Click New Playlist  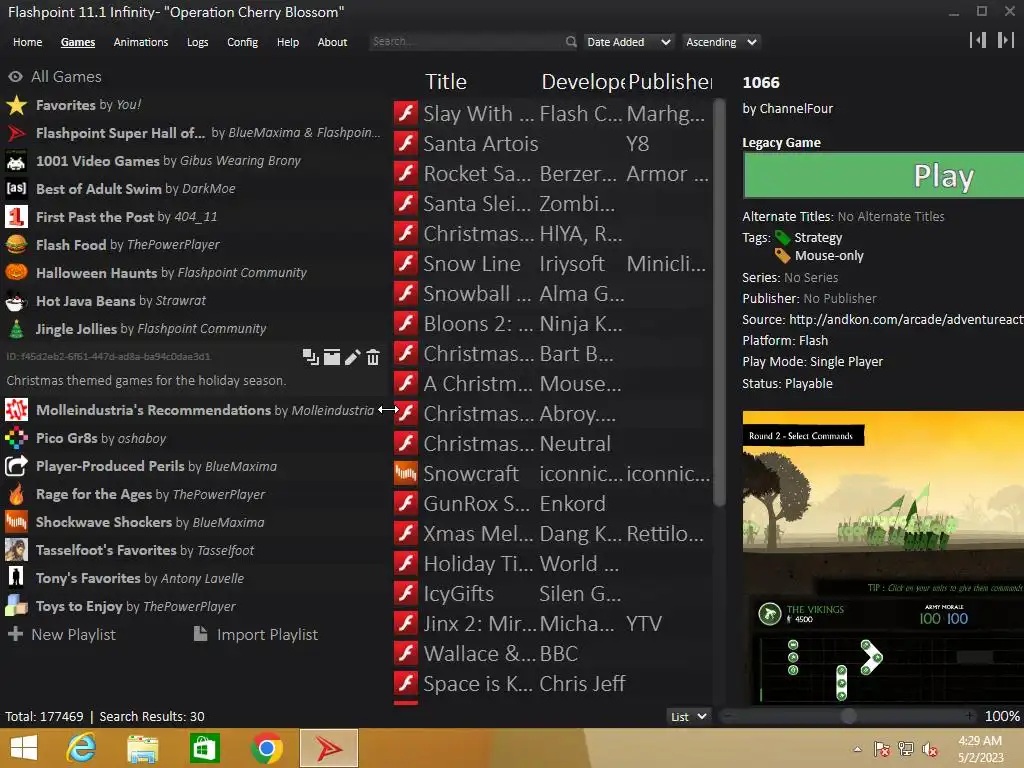click(x=61, y=634)
